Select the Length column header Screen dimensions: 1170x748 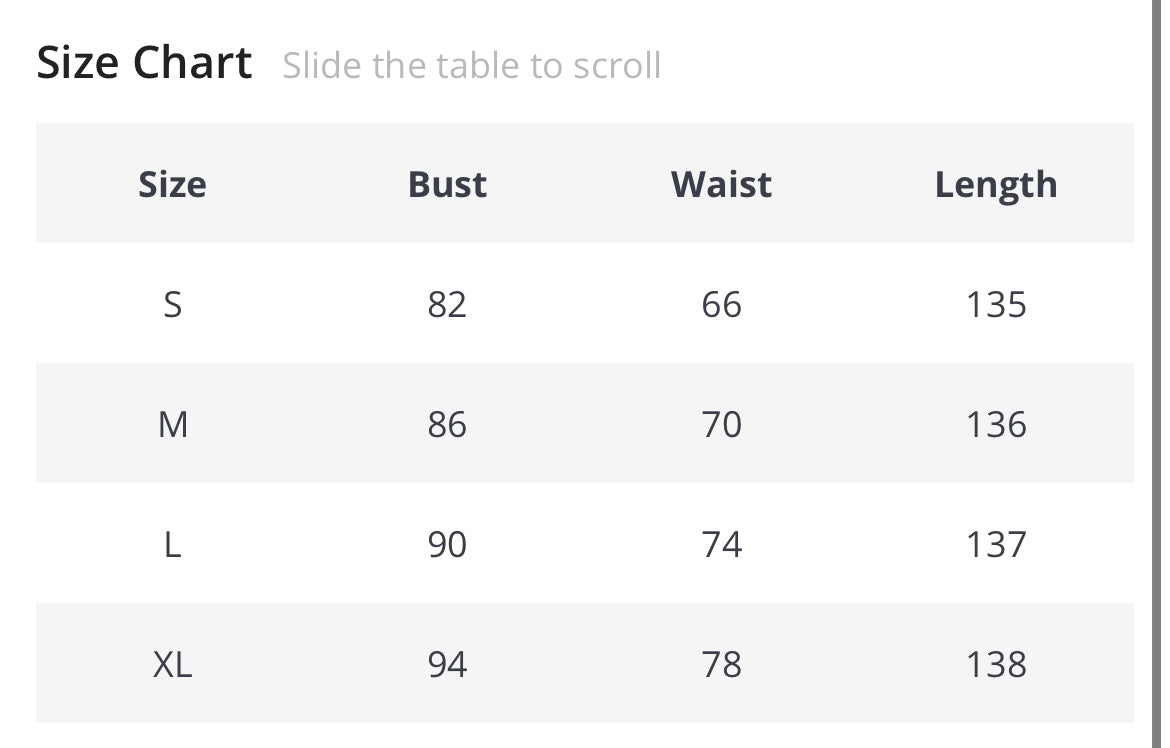click(x=996, y=184)
